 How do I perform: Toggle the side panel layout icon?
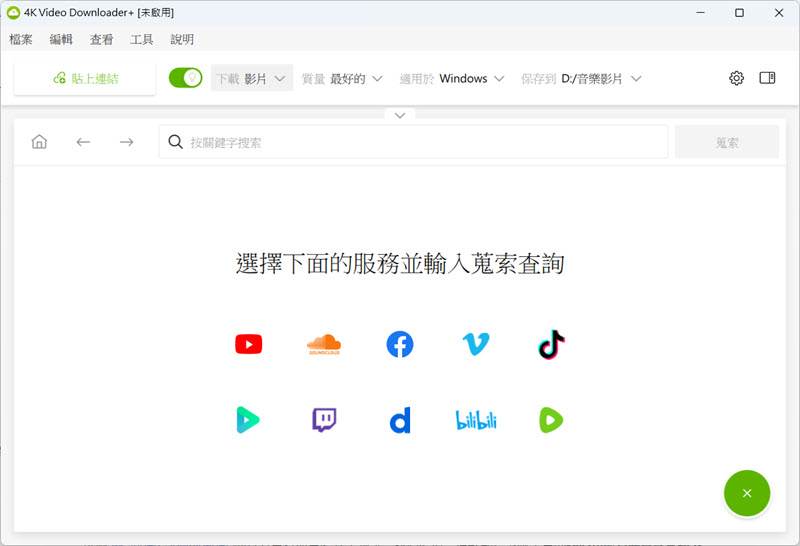[767, 78]
